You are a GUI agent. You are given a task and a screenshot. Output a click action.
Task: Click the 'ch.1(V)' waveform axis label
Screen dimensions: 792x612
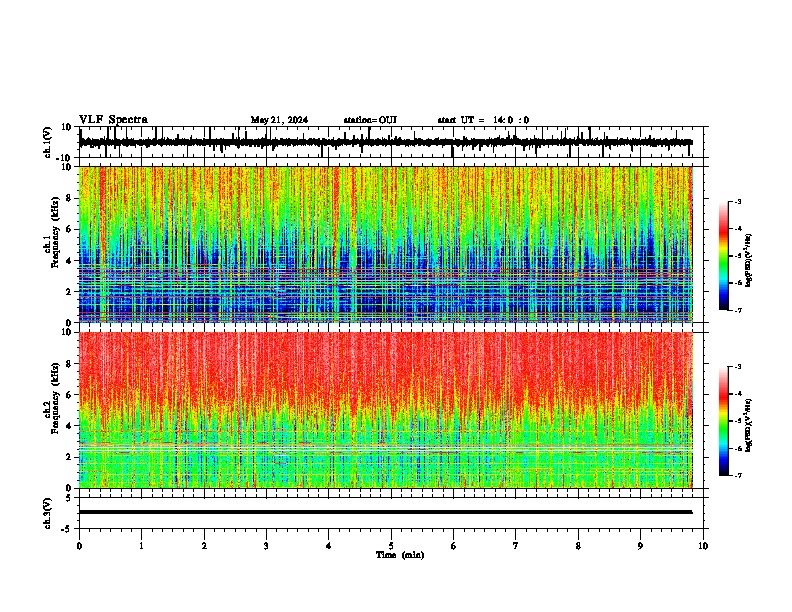tap(48, 142)
